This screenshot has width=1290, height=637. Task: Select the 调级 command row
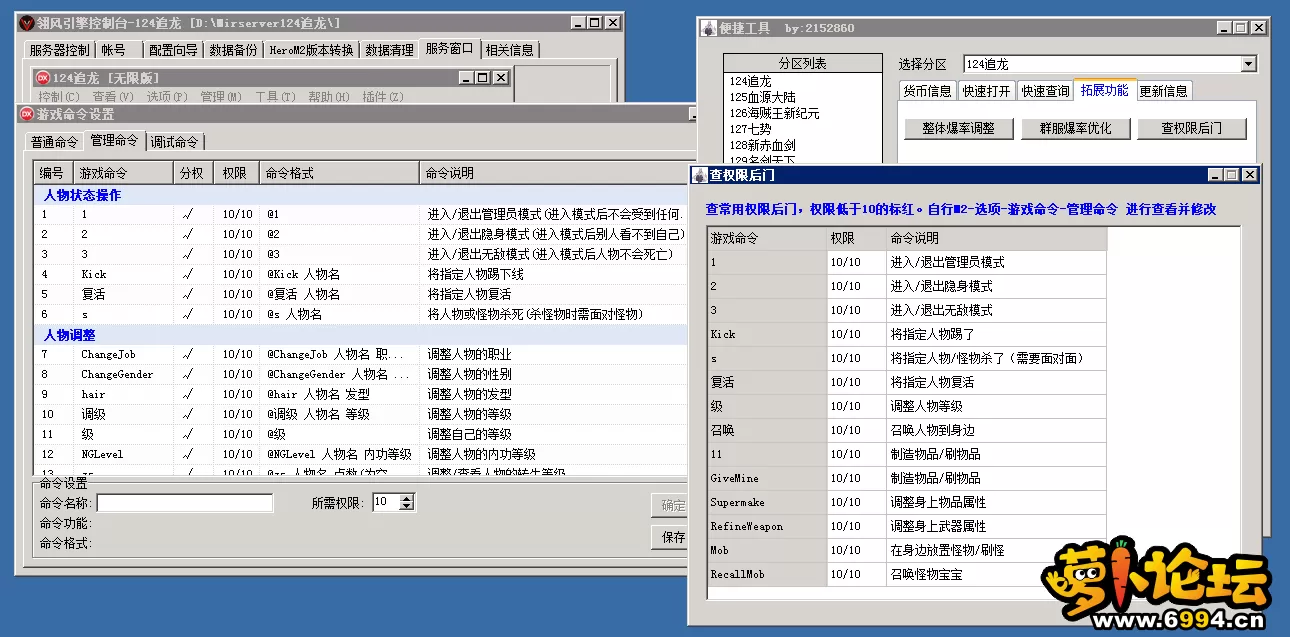(x=362, y=414)
